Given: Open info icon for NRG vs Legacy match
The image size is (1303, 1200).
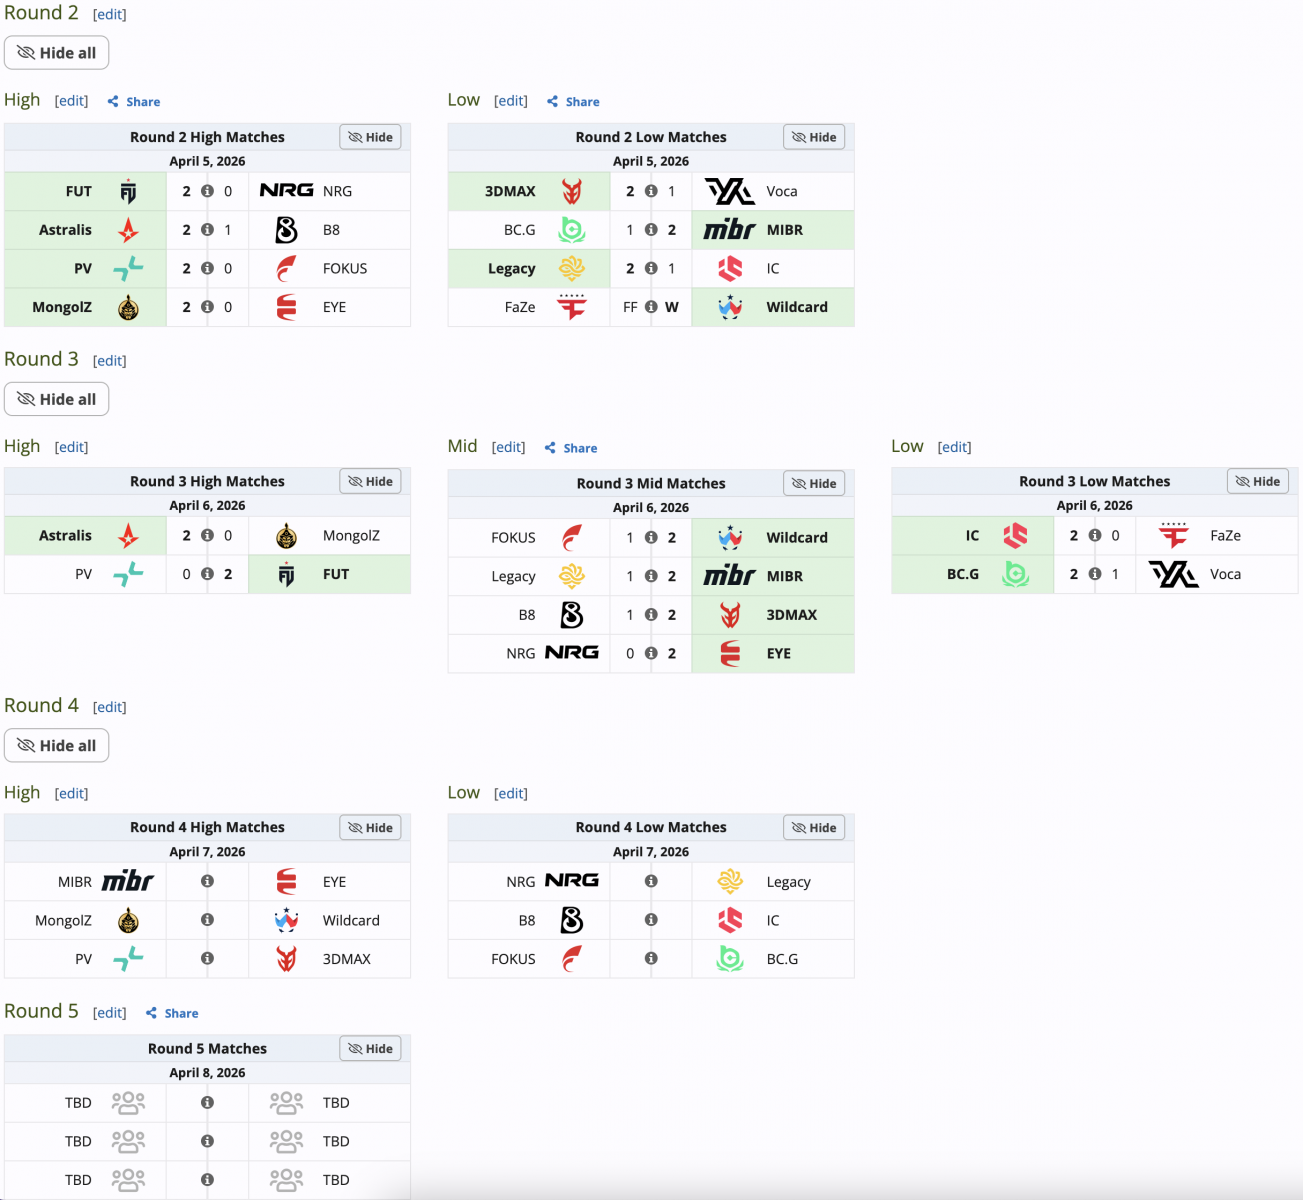Looking at the screenshot, I should (651, 881).
